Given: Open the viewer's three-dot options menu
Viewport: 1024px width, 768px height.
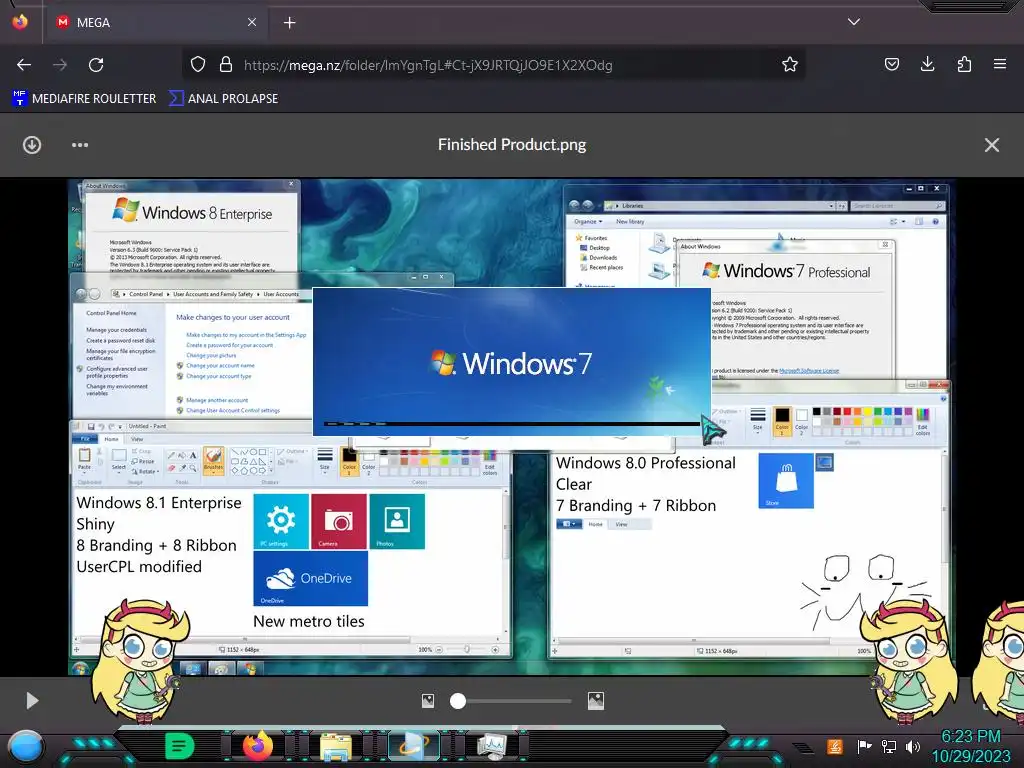Looking at the screenshot, I should click(80, 145).
